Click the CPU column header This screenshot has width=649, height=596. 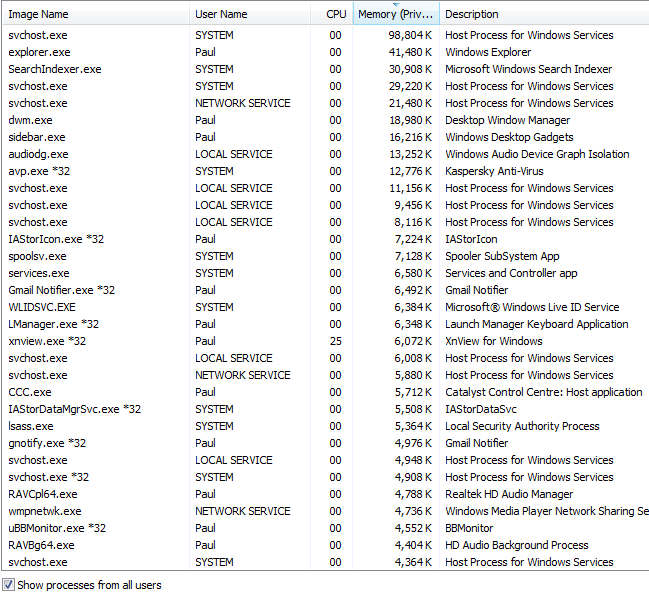click(332, 14)
